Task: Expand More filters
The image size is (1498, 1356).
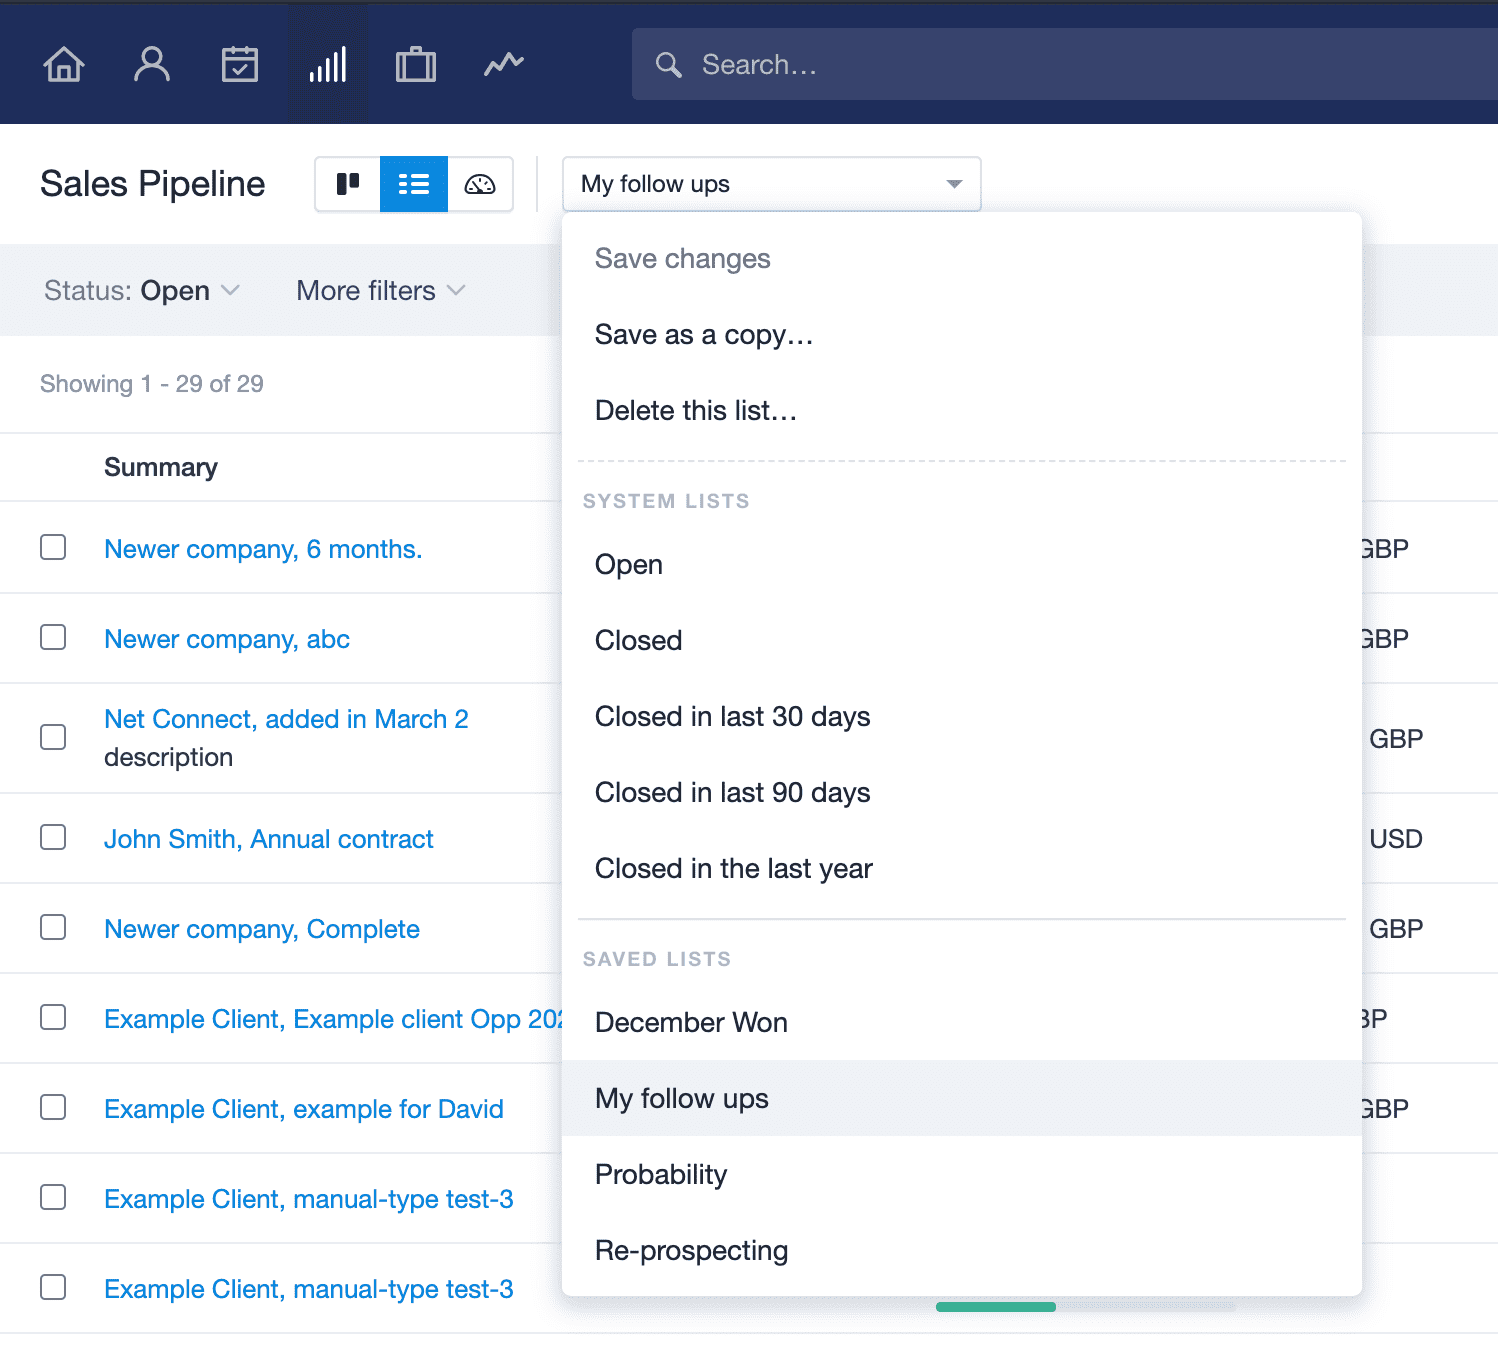Action: point(381,290)
